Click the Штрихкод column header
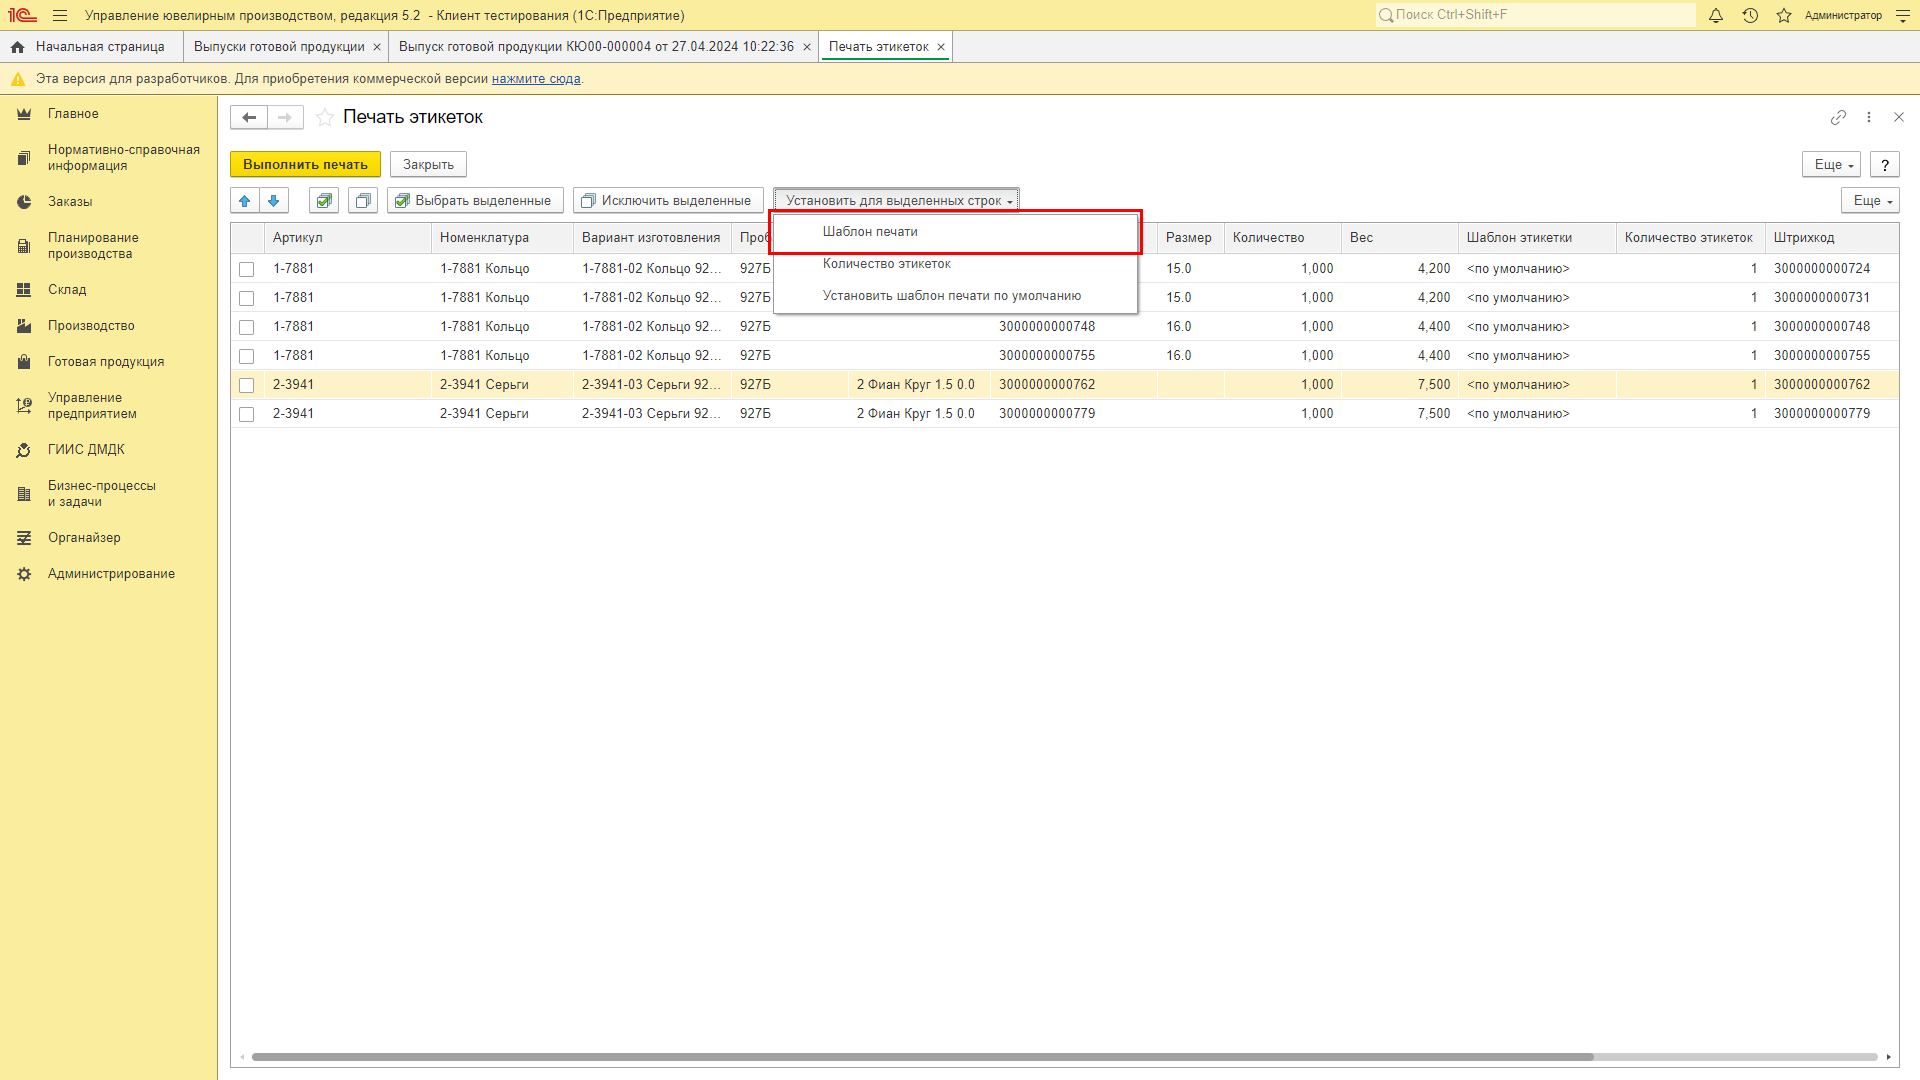 [1831, 238]
